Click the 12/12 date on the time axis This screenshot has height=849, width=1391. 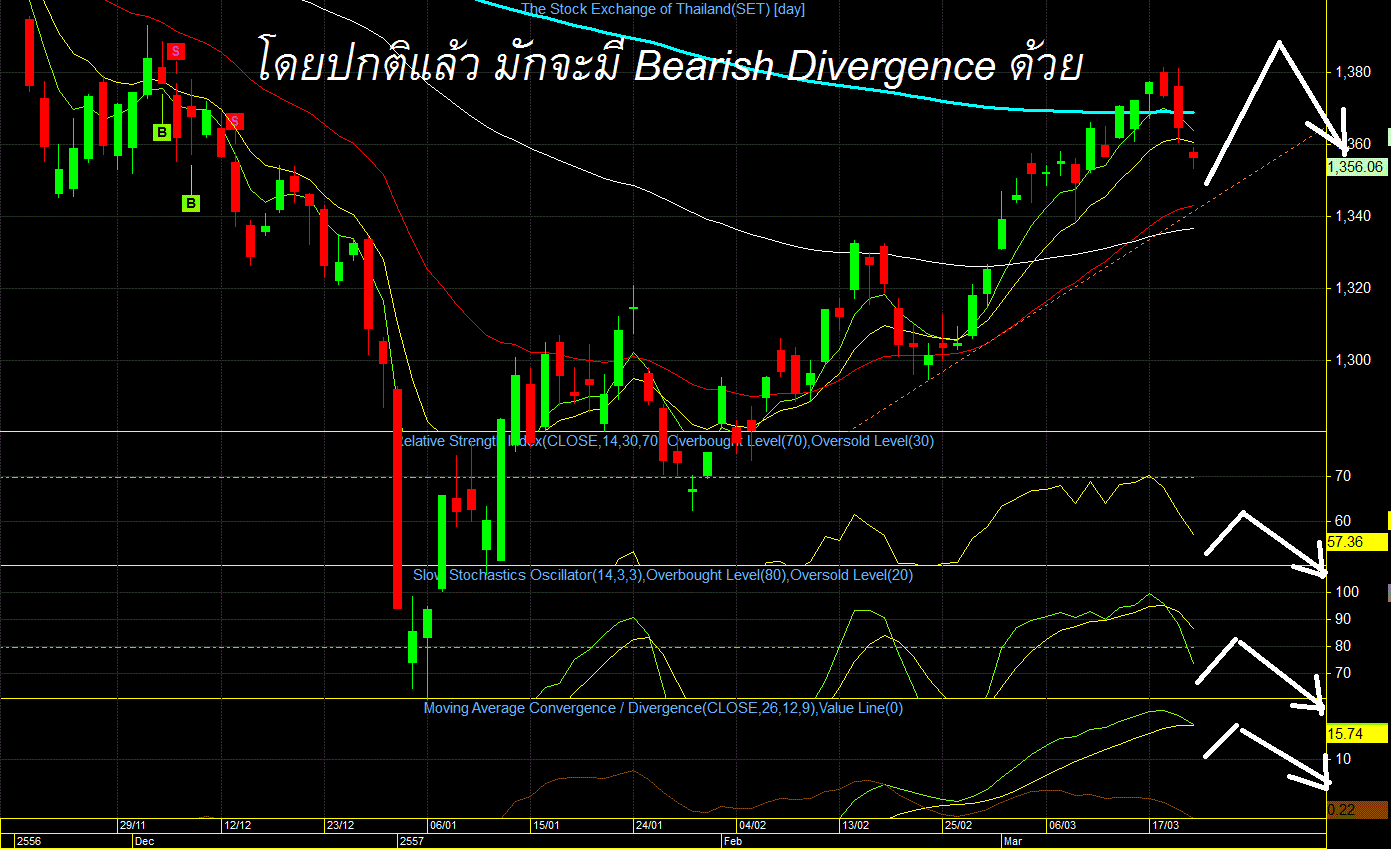pos(239,826)
